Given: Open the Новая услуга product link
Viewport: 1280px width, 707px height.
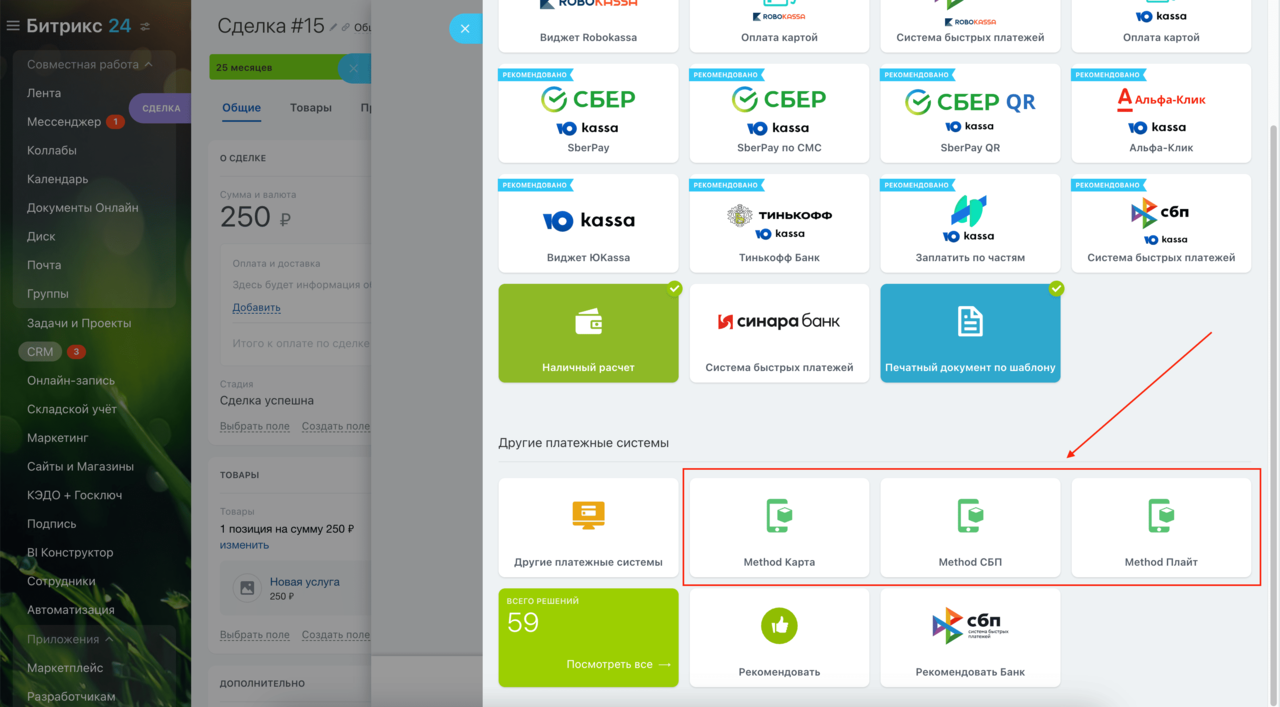Looking at the screenshot, I should click(x=305, y=582).
